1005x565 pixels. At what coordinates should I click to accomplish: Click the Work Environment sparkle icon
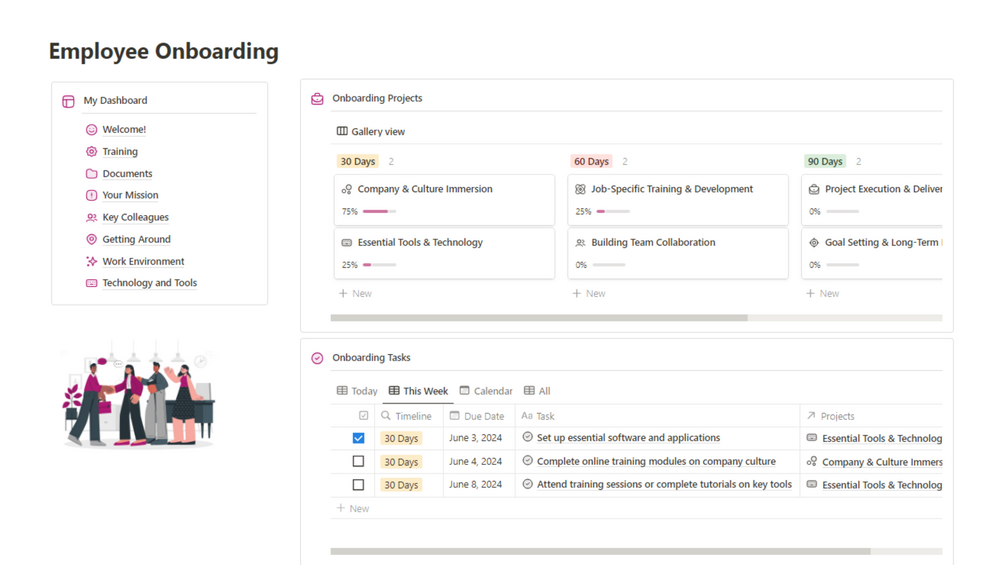[91, 262]
